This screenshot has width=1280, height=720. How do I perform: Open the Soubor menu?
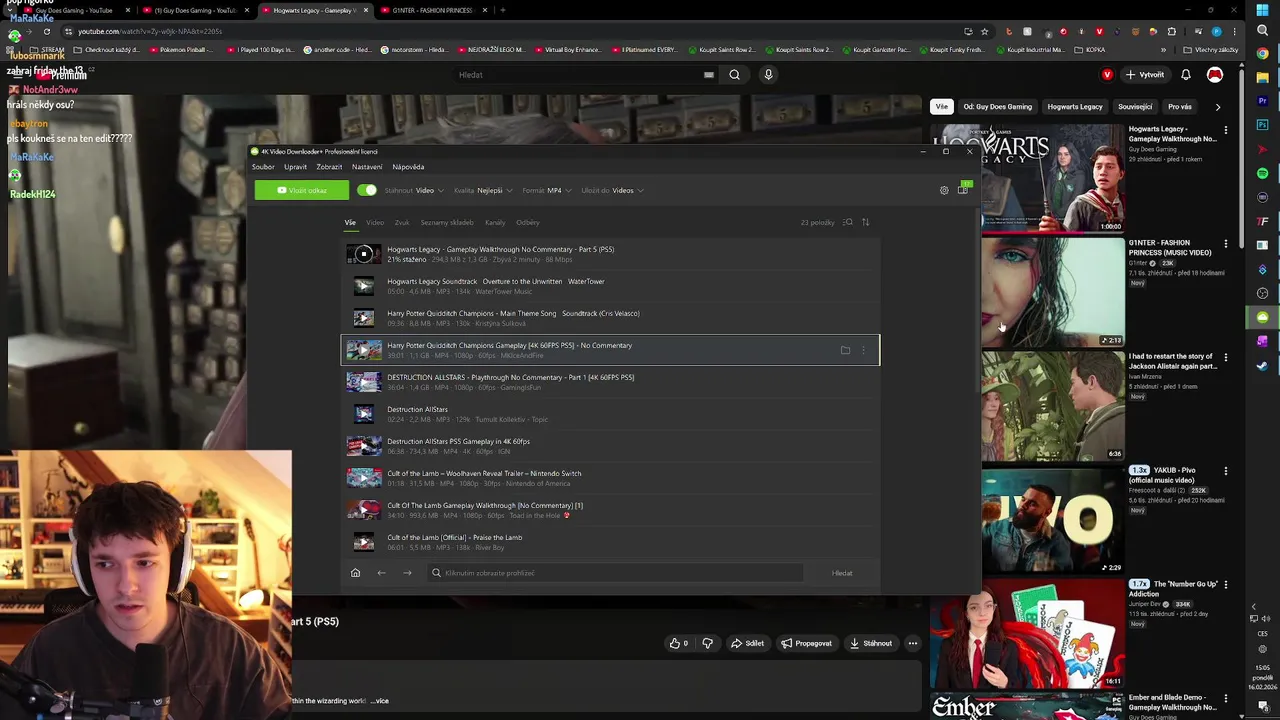263,167
